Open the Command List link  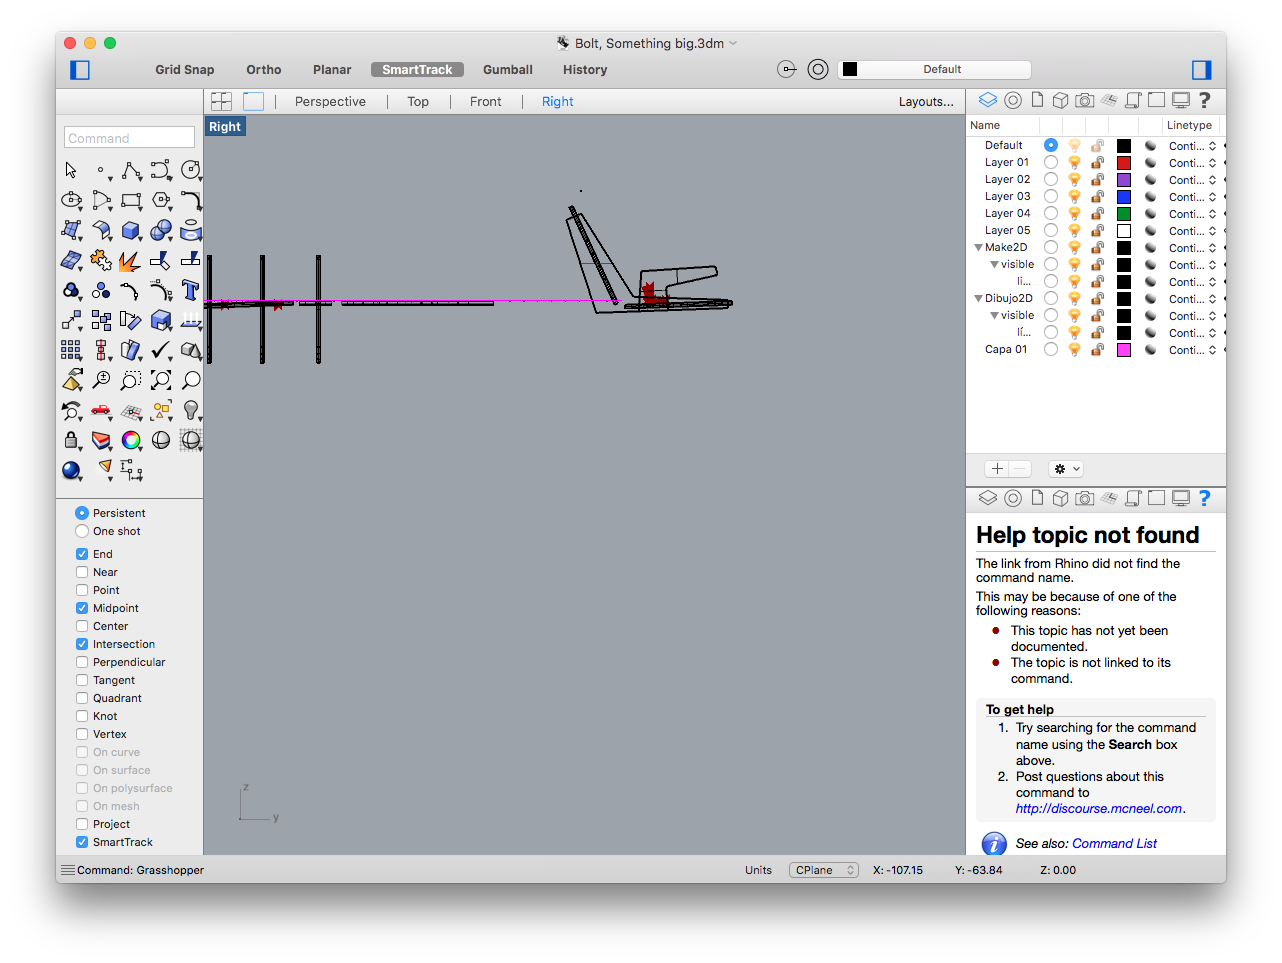click(1114, 843)
